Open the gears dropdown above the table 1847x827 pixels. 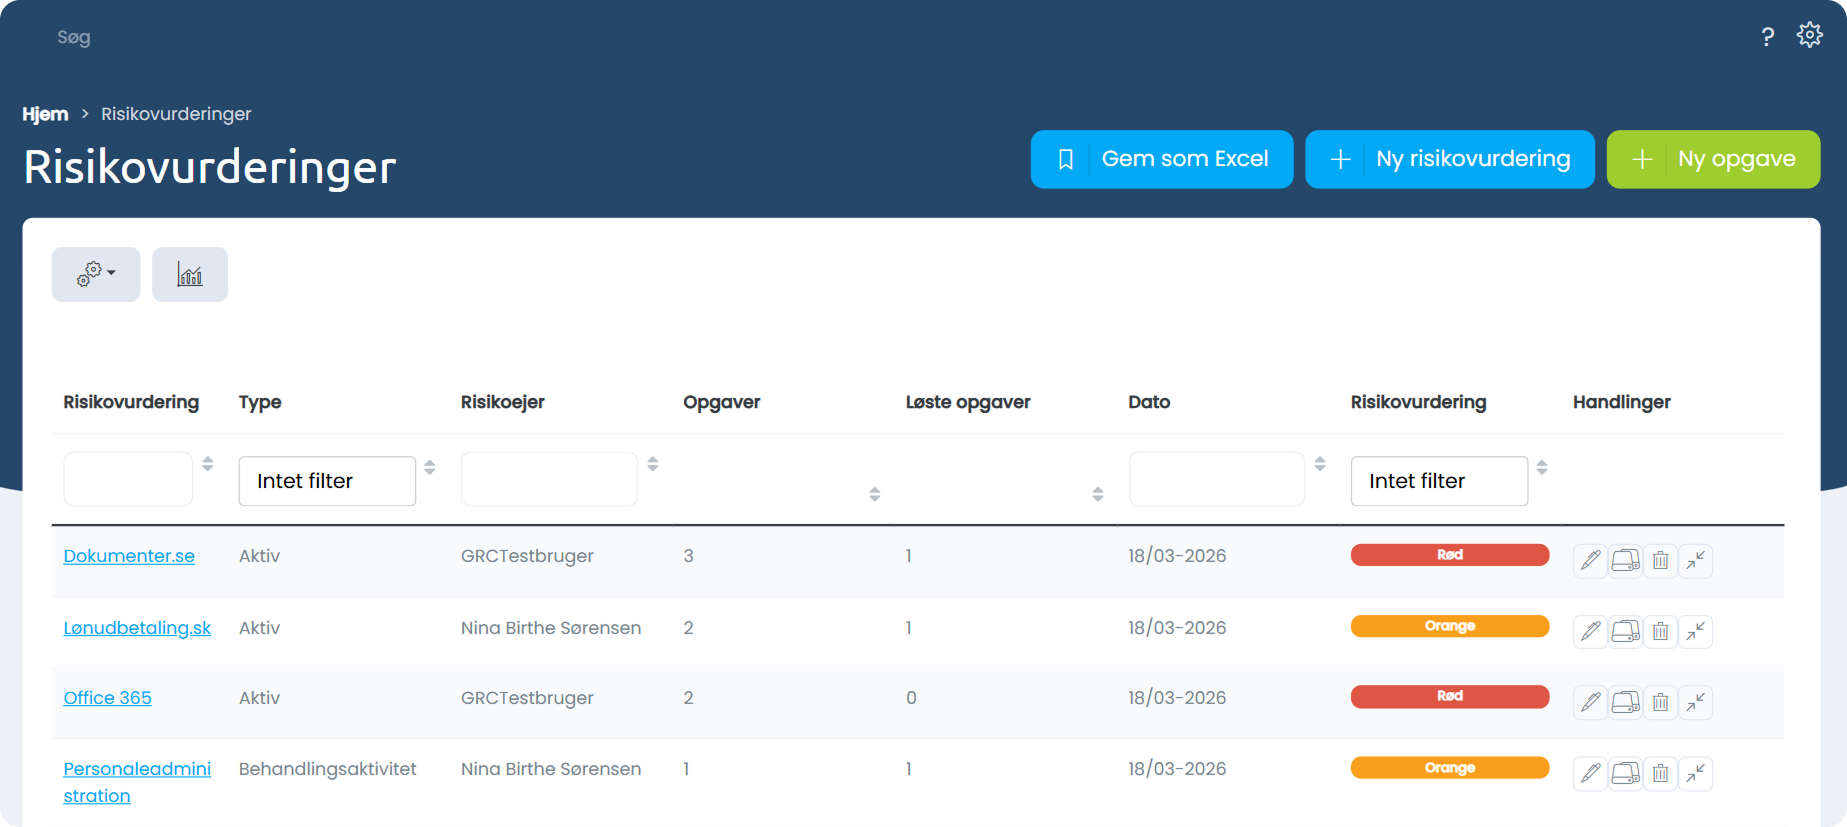coord(96,274)
